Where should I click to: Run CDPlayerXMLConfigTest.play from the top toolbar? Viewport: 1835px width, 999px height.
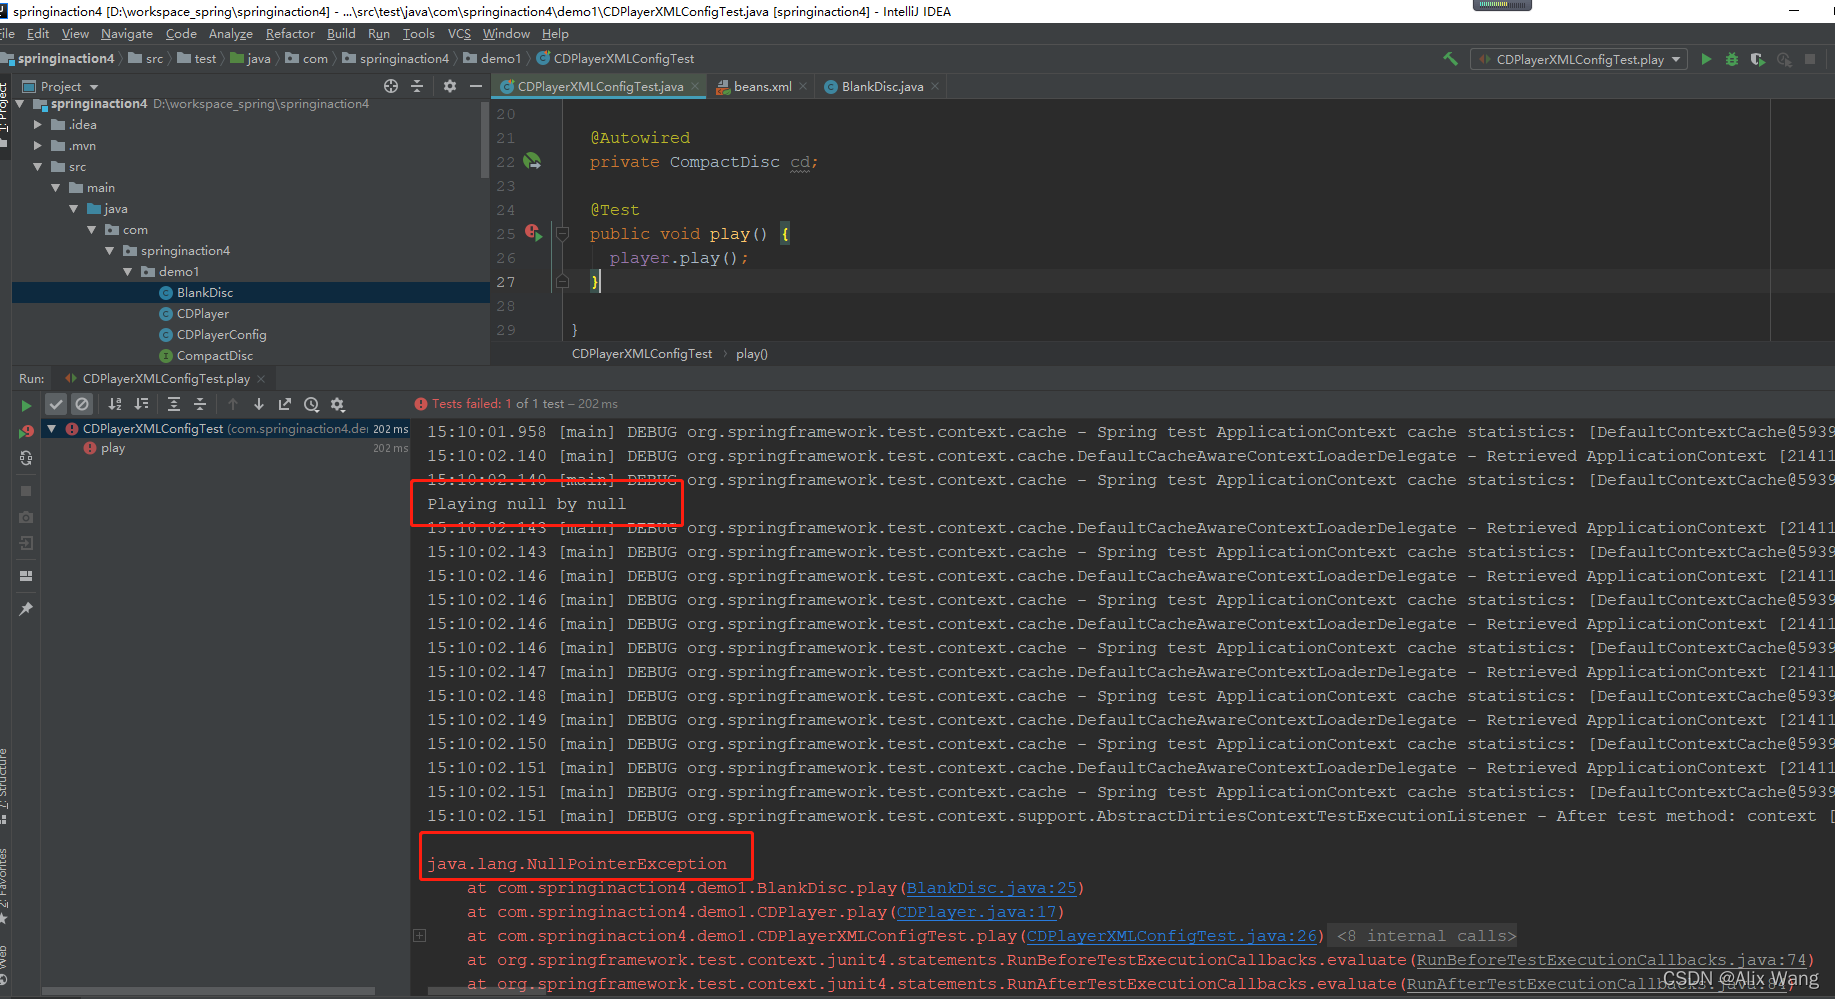coord(1706,59)
